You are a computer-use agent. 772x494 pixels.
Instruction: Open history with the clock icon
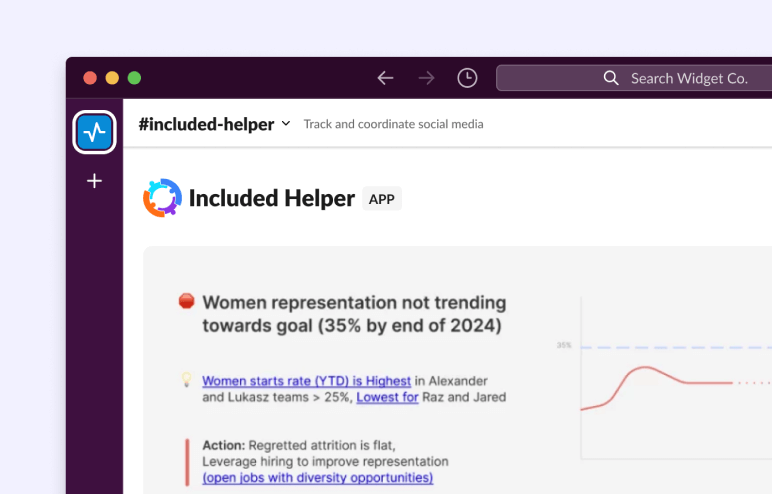tap(467, 78)
